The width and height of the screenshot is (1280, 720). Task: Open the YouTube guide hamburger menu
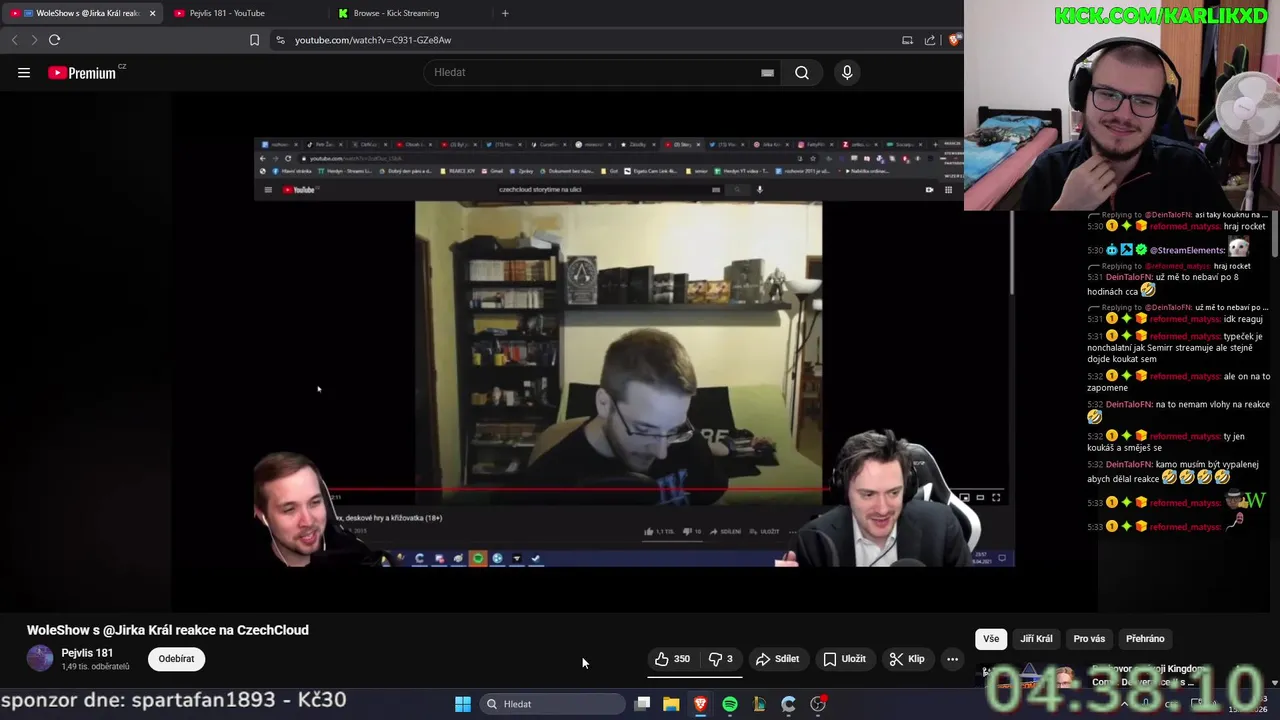[24, 72]
